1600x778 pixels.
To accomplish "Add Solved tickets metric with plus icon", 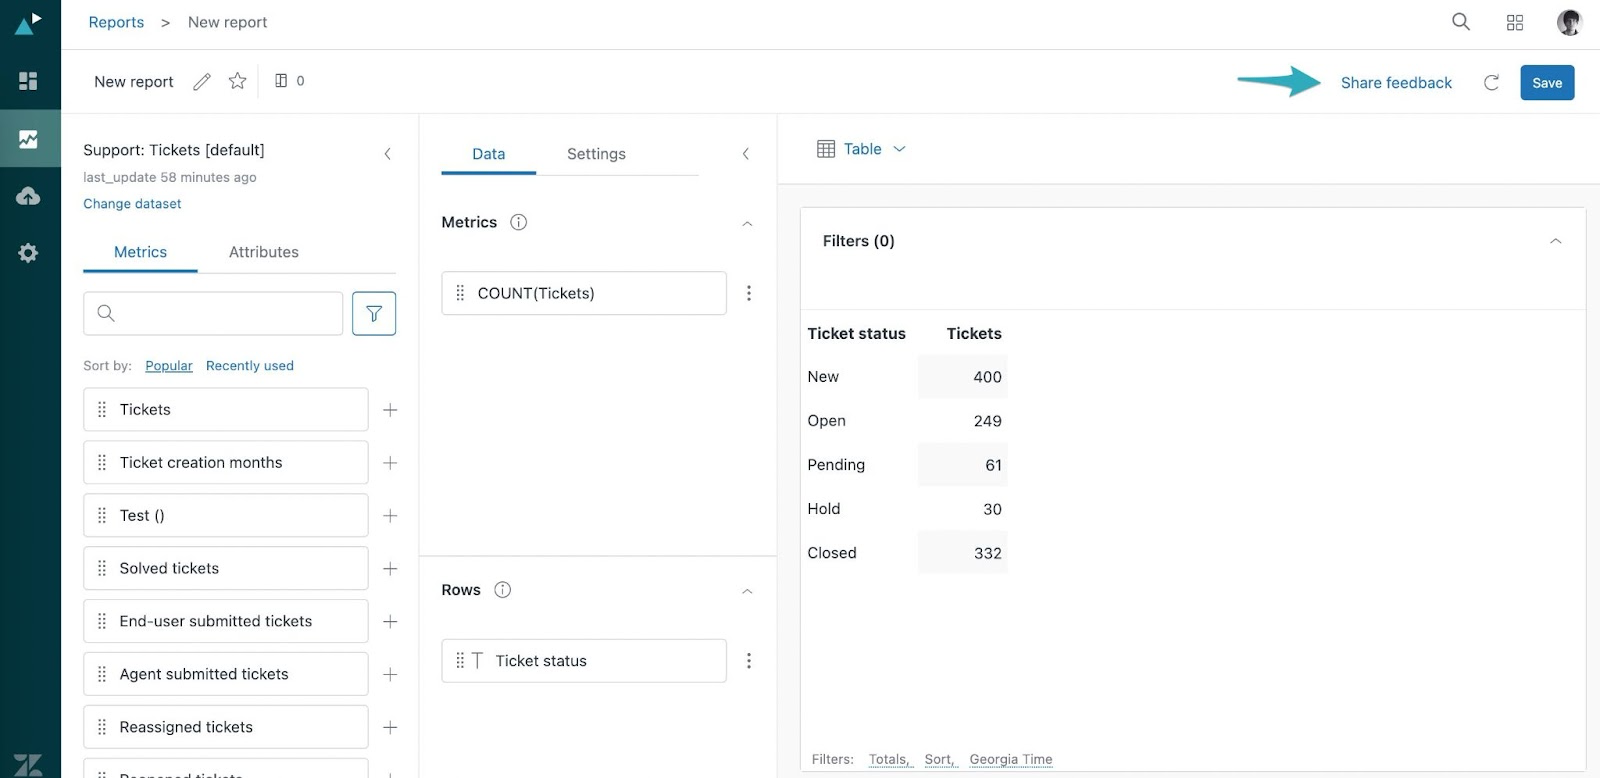I will tap(390, 569).
